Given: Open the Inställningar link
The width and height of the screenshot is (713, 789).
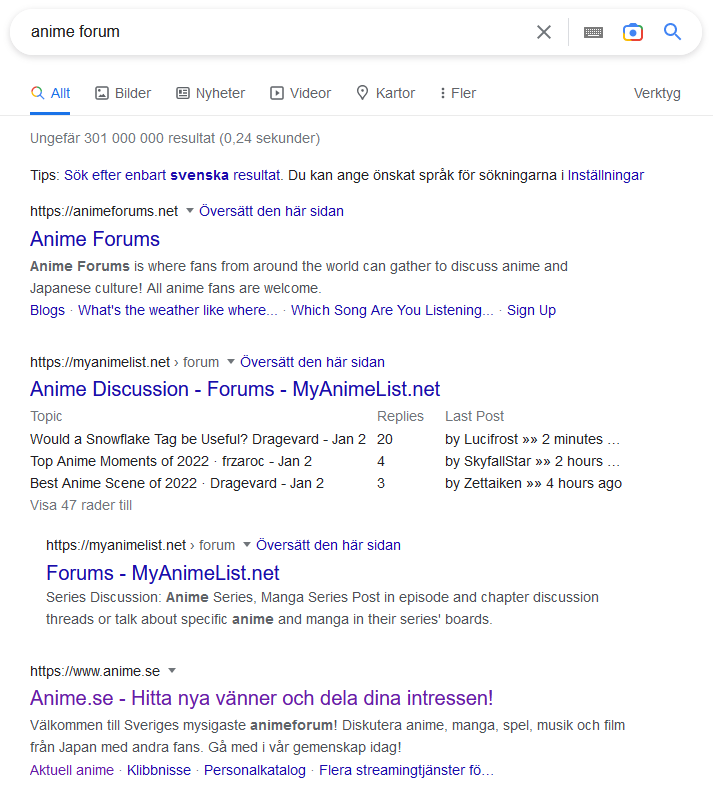Looking at the screenshot, I should [x=605, y=175].
